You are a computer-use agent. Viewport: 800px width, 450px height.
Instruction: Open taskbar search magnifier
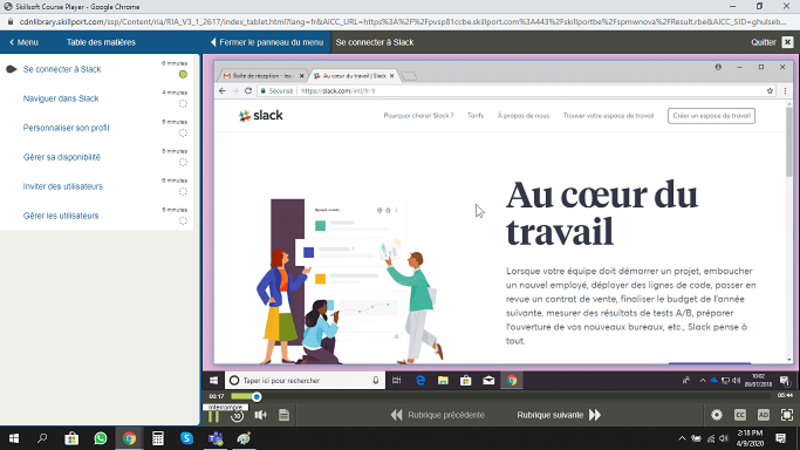[x=42, y=438]
